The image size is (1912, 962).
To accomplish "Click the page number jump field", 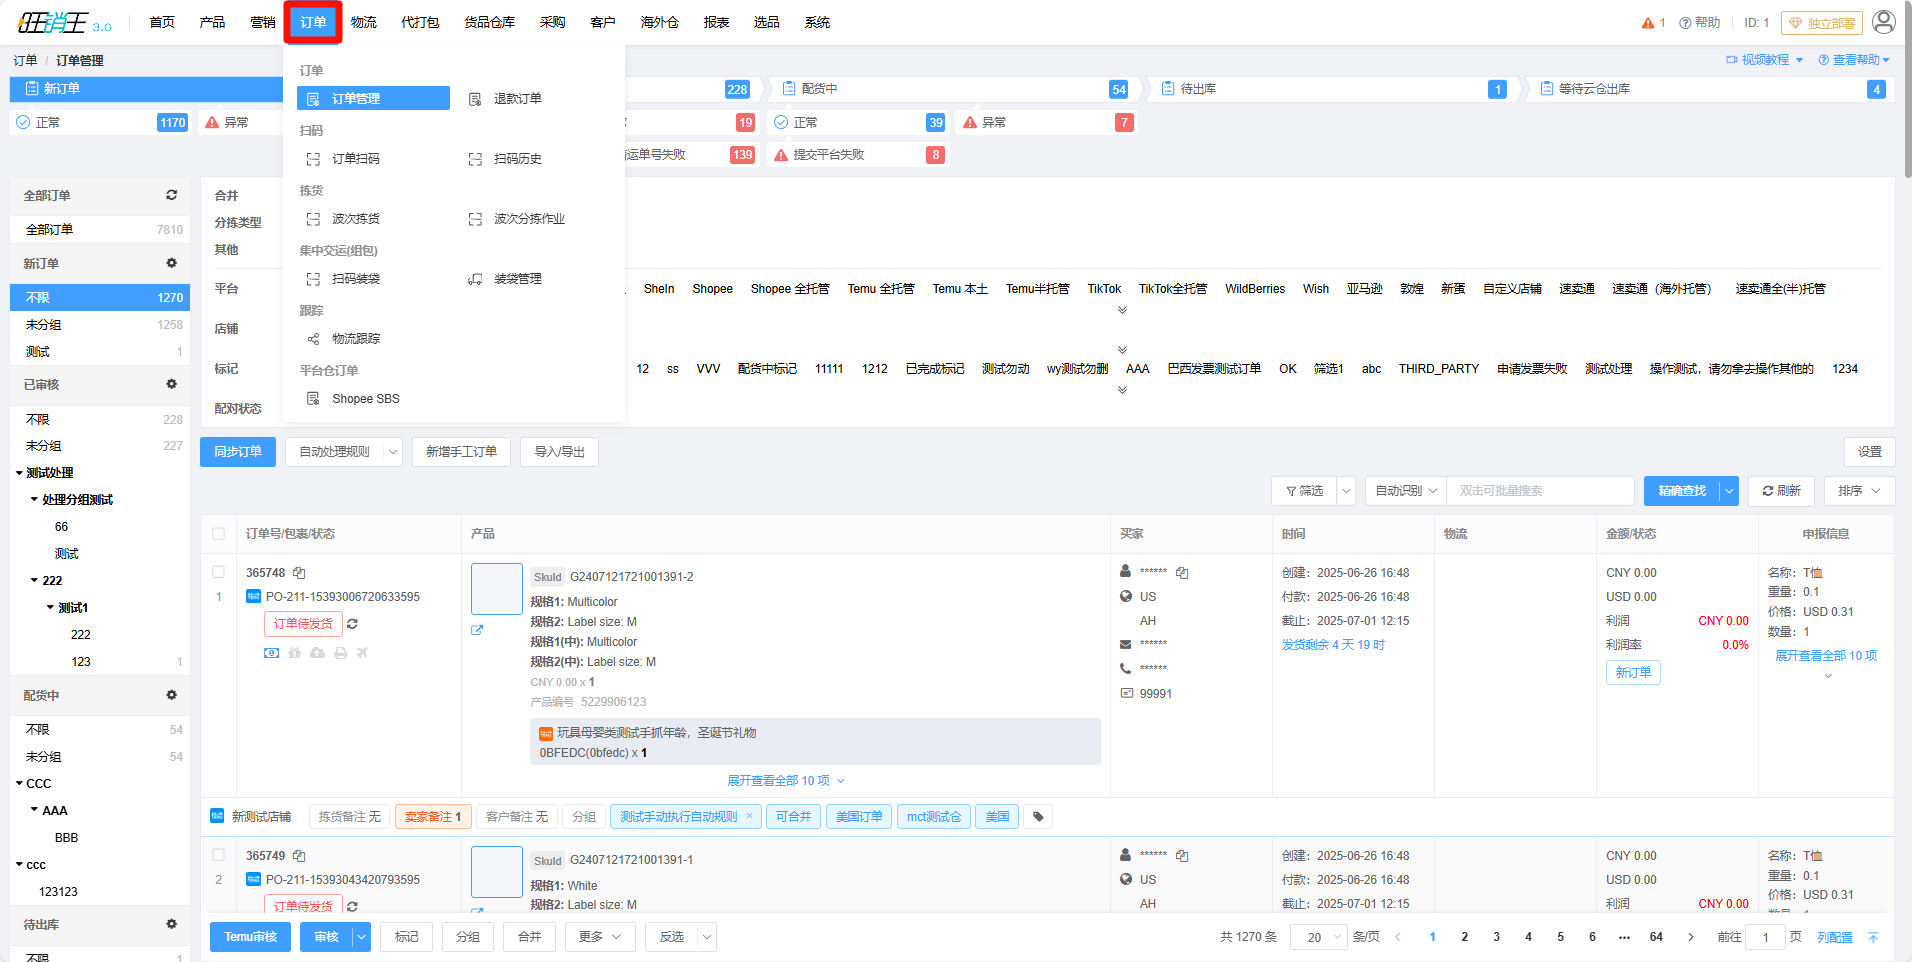I will pos(1765,937).
